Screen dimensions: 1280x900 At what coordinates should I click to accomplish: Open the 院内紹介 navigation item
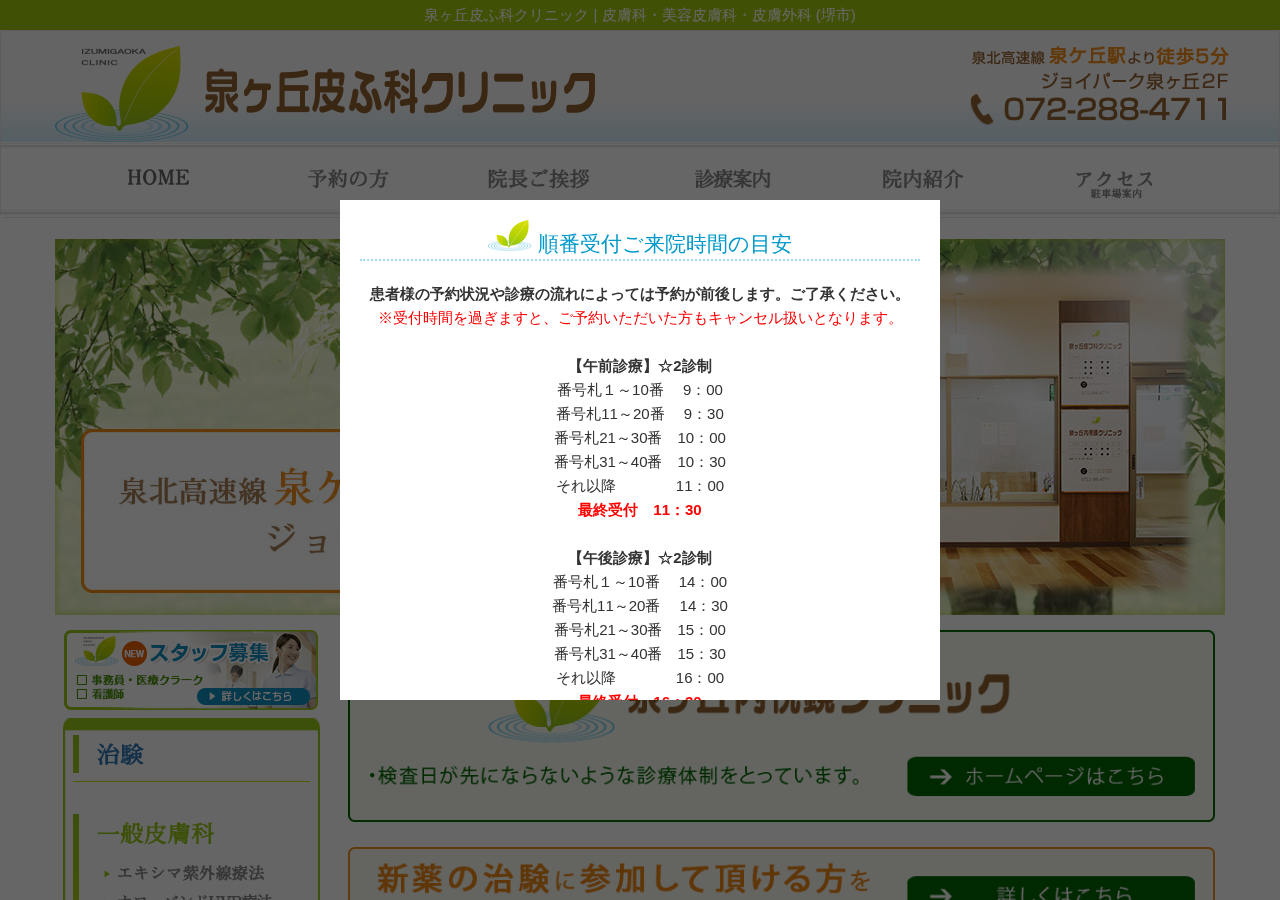922,179
